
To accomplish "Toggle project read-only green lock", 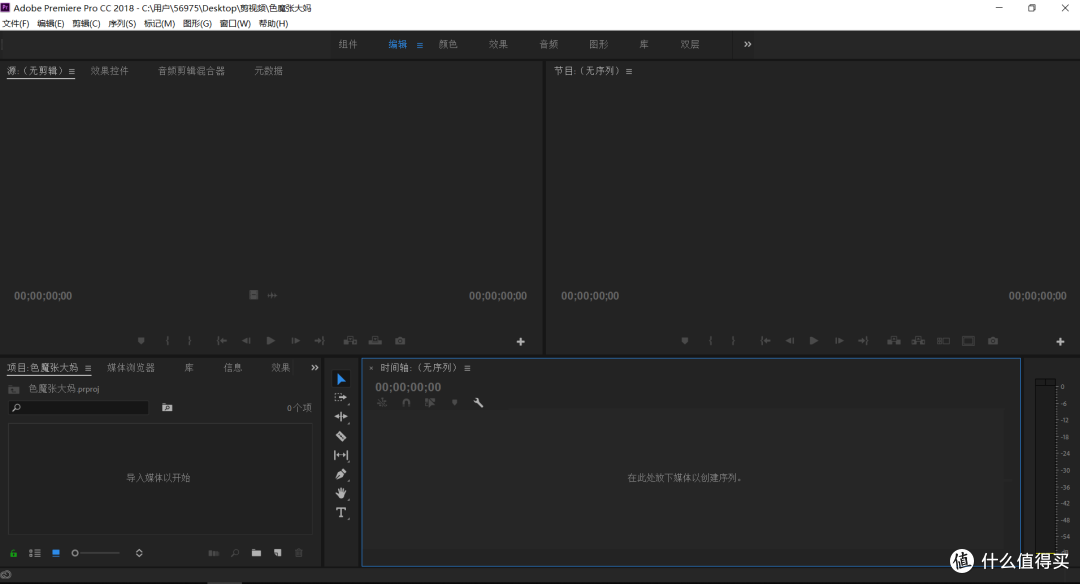I will pyautogui.click(x=13, y=553).
